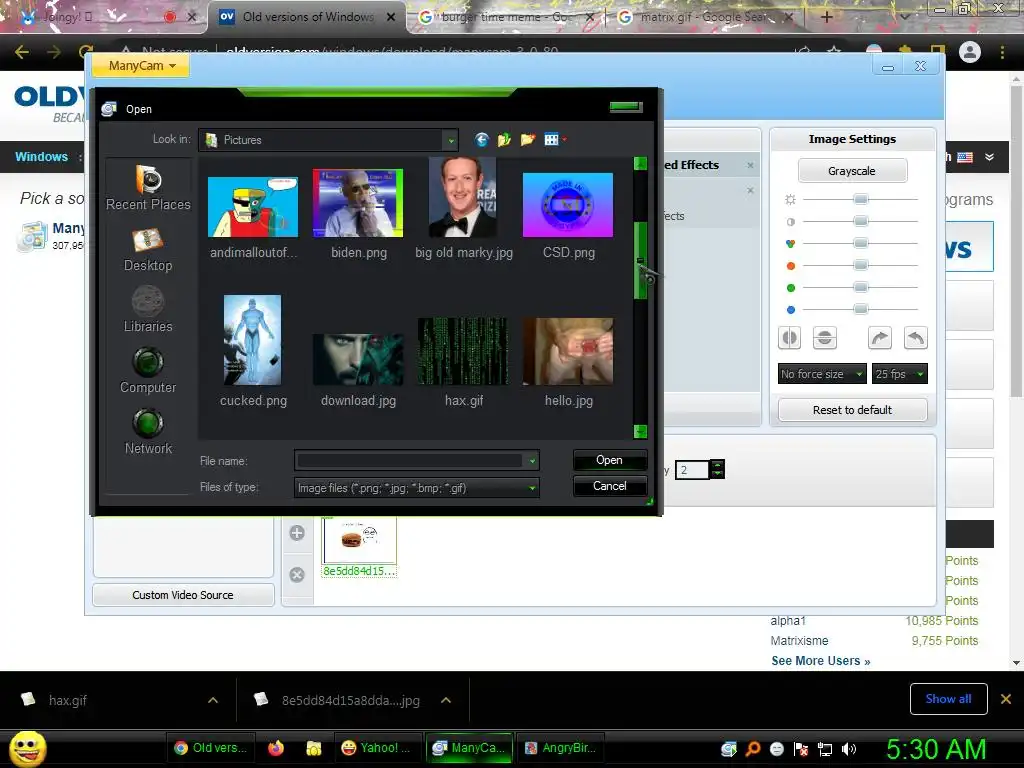This screenshot has height=768, width=1024.
Task: Expand the File name dropdown arrow
Action: (532, 461)
